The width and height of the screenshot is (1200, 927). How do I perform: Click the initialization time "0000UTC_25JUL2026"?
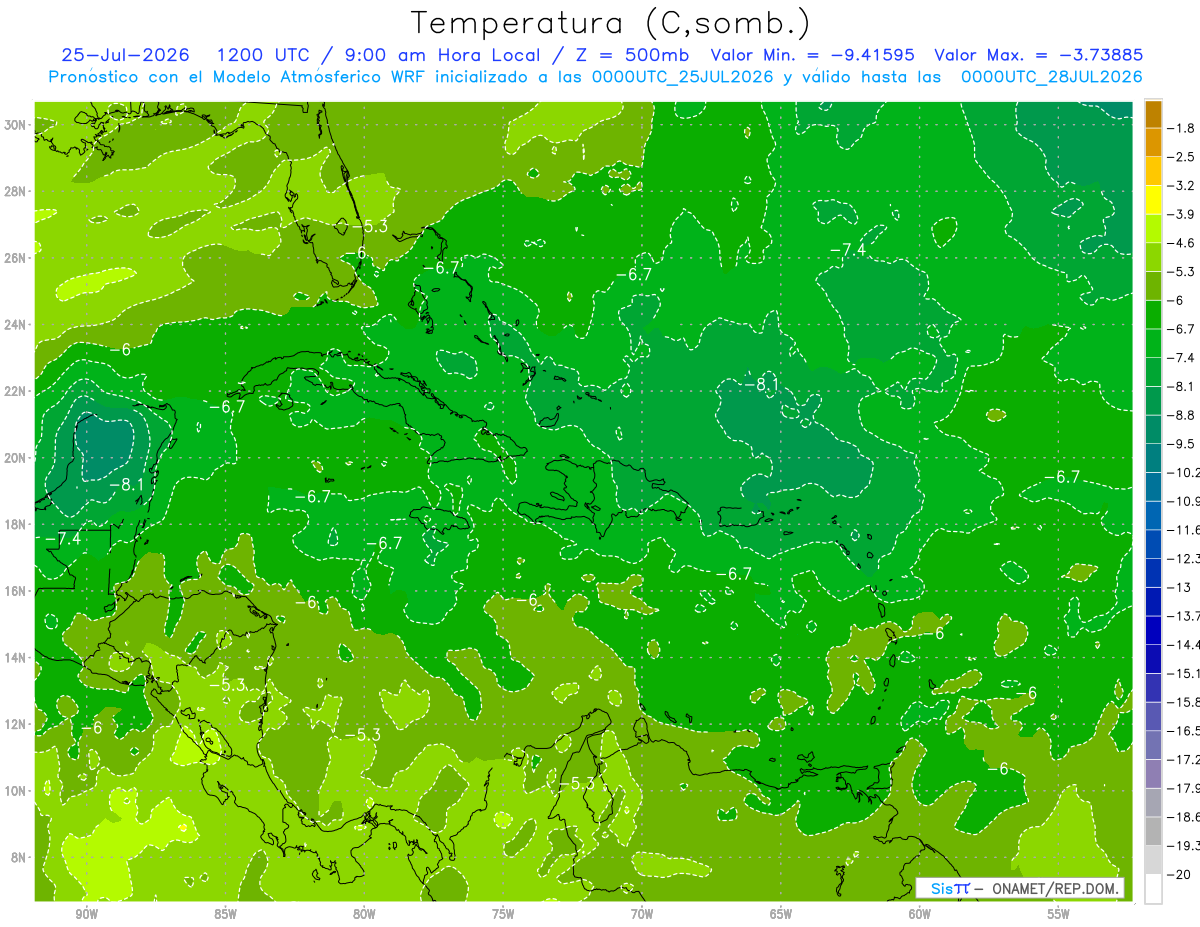click(683, 77)
